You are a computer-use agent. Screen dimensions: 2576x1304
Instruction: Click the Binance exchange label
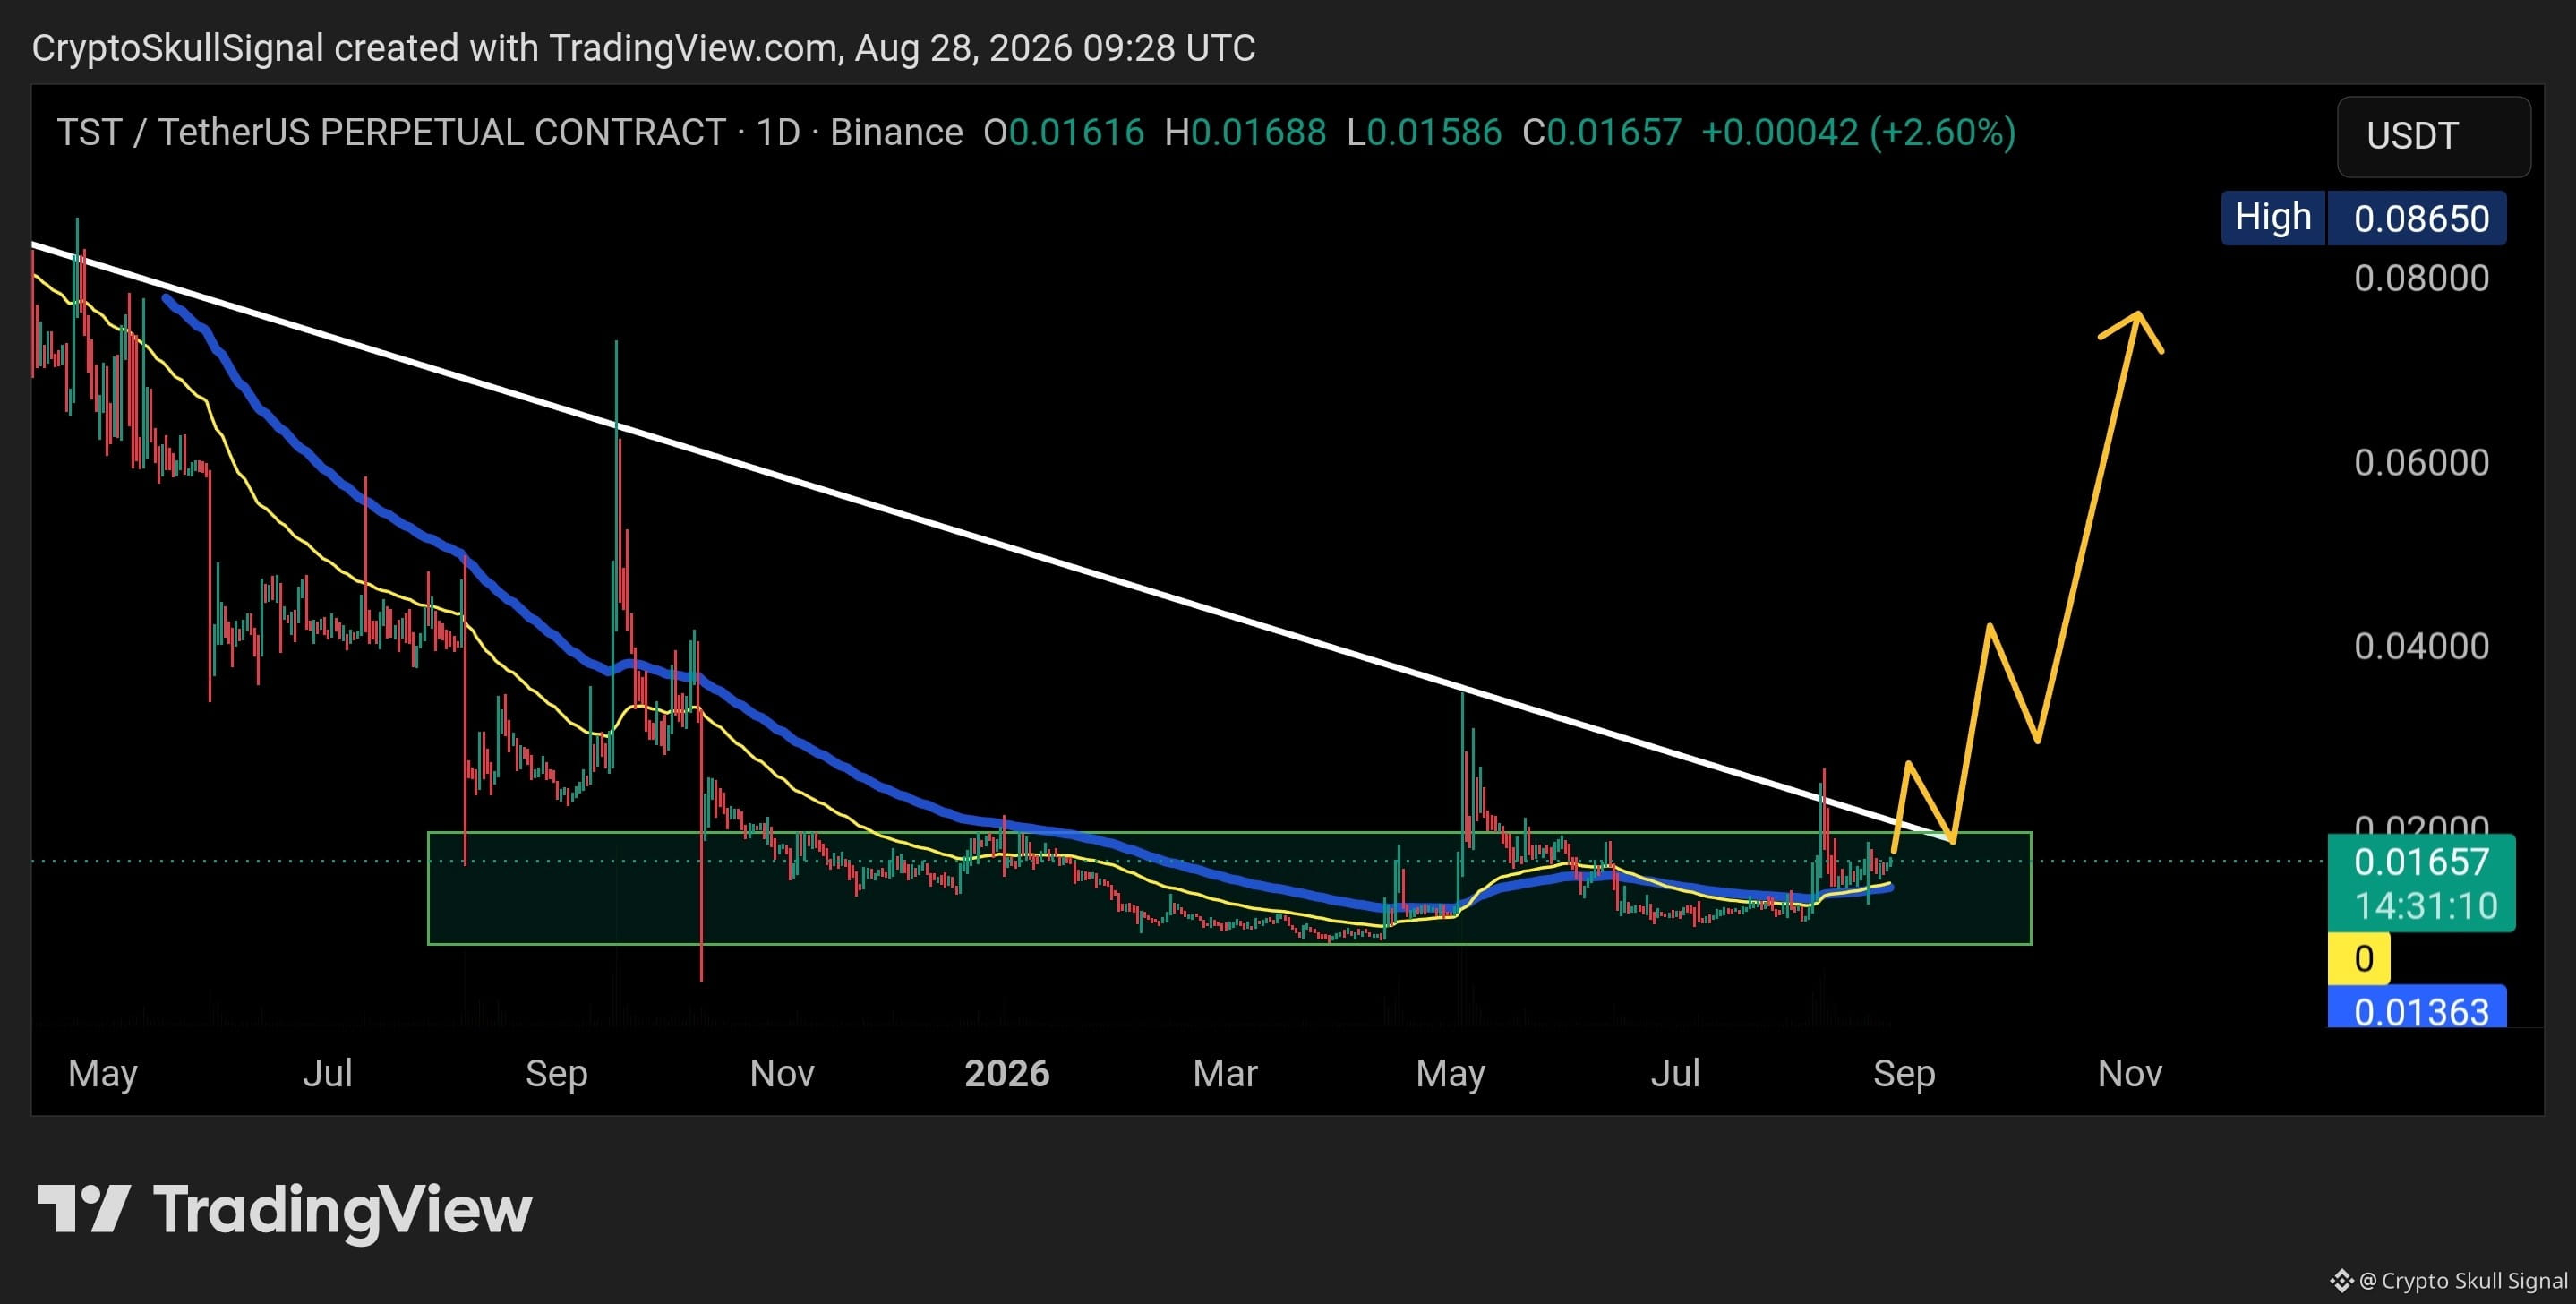tap(896, 133)
